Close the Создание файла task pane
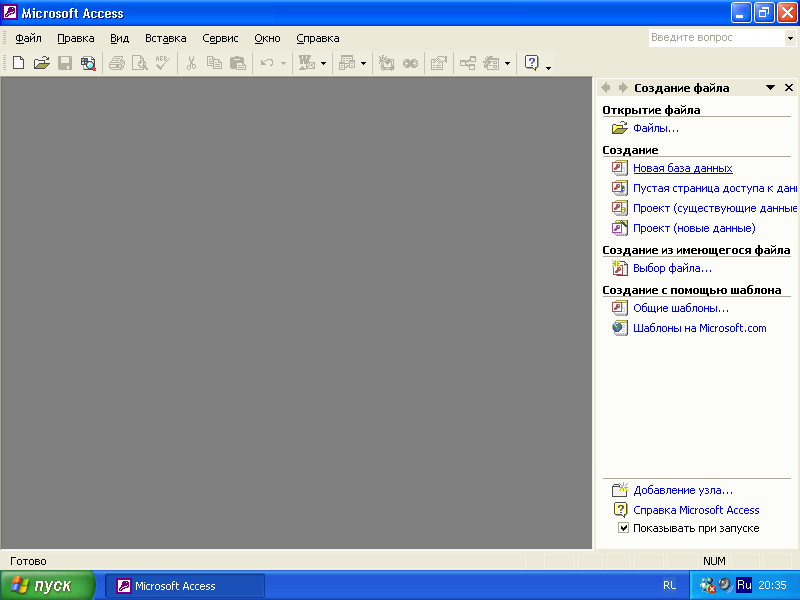800x600 pixels. coord(789,88)
